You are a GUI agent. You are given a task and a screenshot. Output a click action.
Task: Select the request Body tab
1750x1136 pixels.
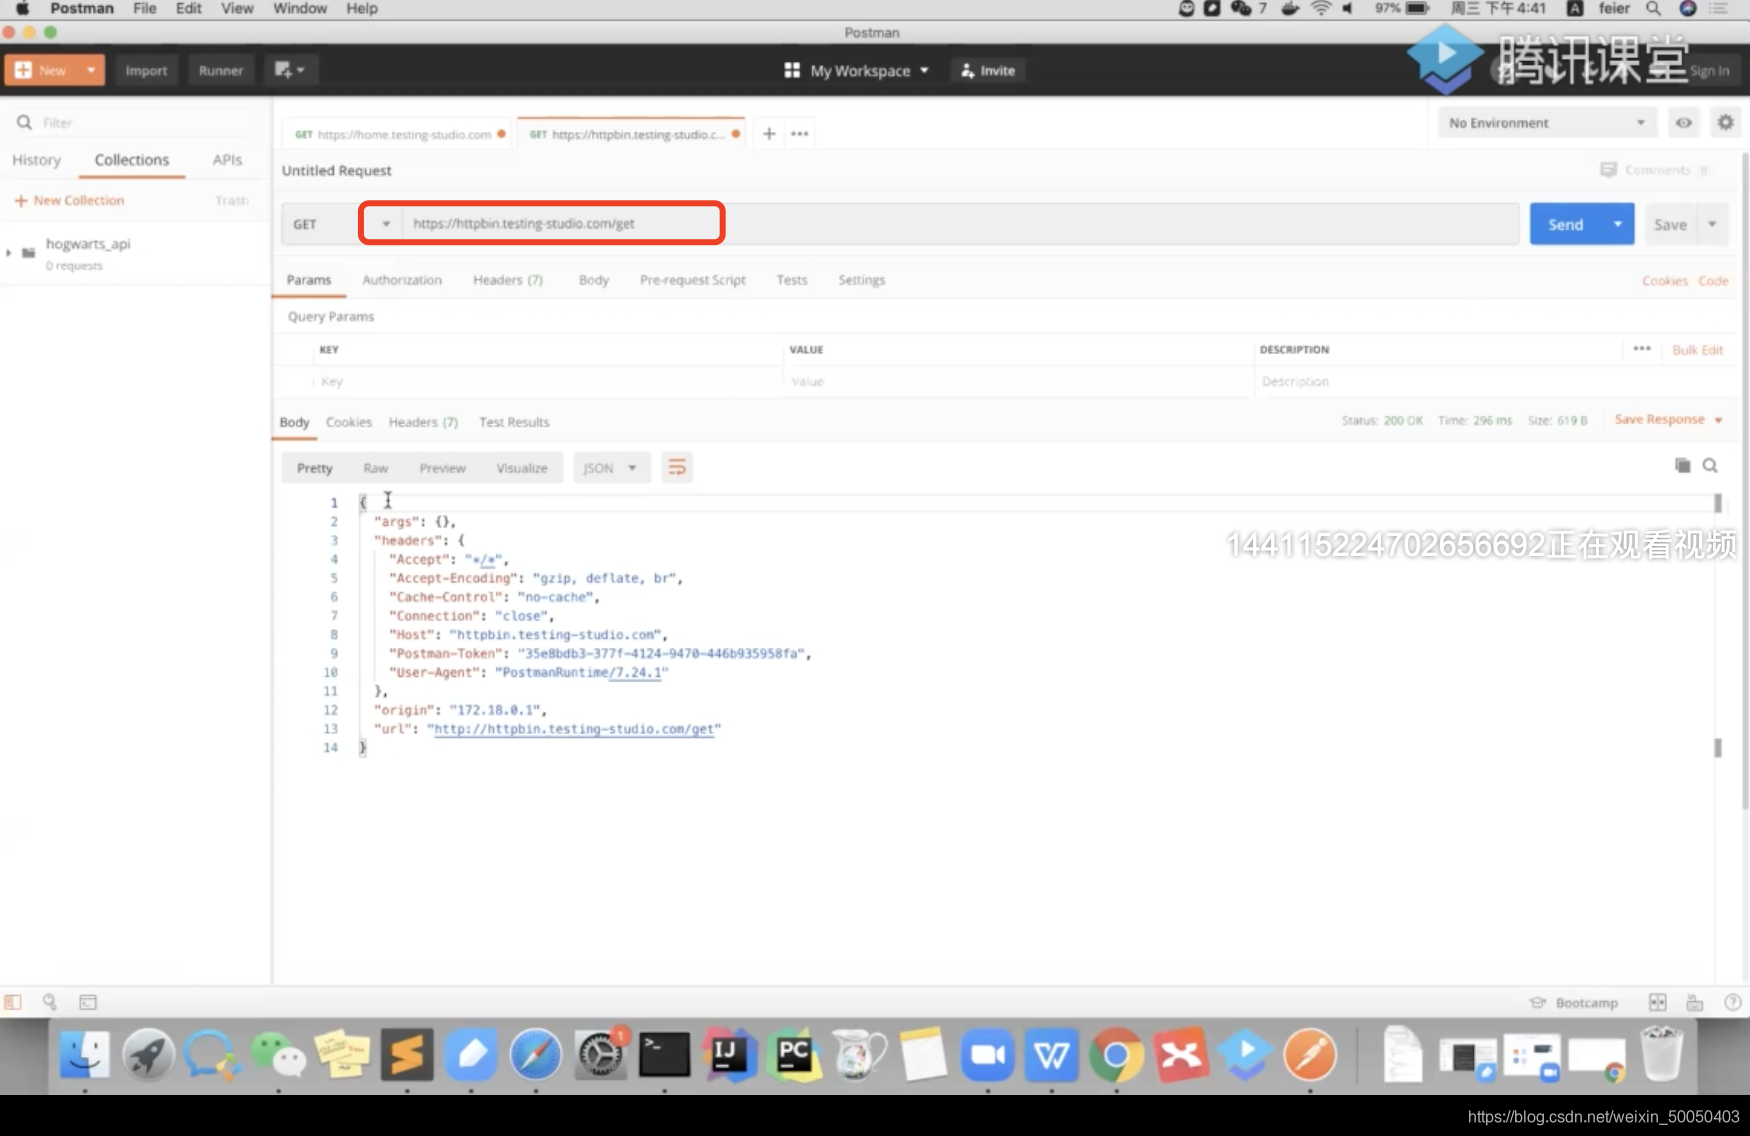594,280
